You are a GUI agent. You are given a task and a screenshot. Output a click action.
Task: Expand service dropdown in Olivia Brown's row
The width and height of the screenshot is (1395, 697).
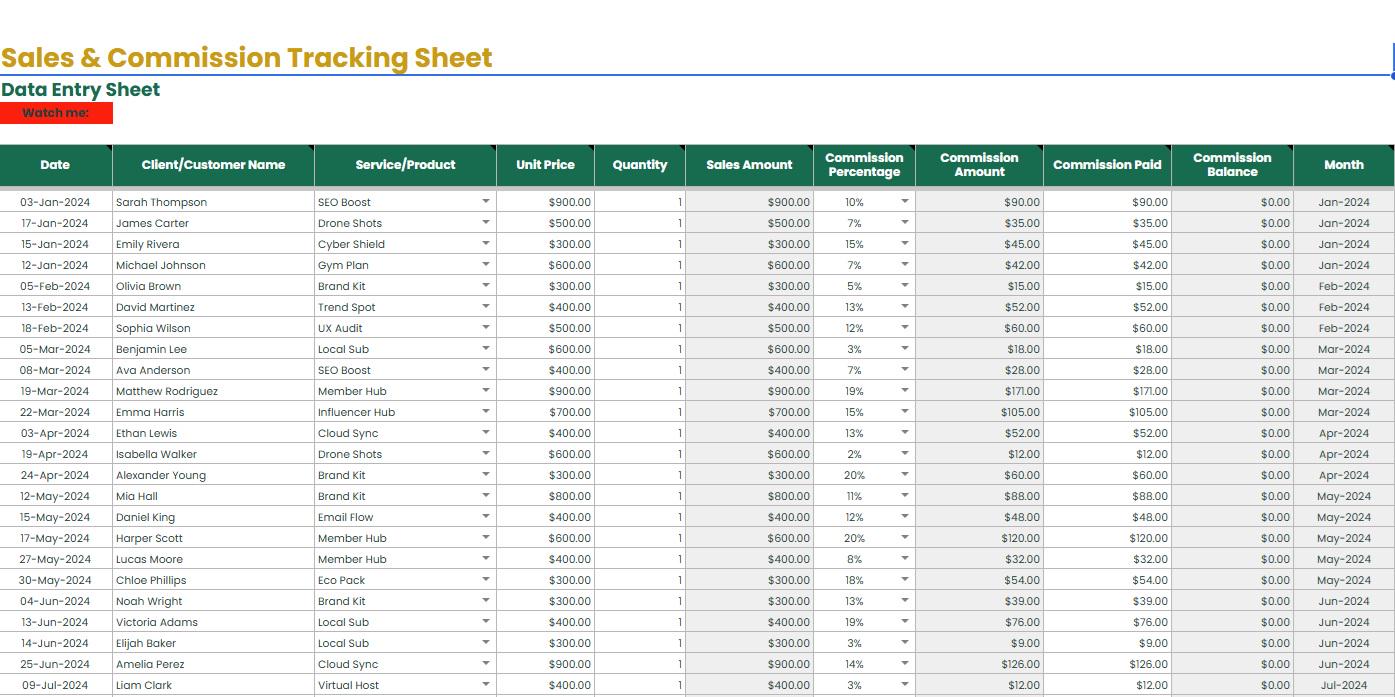[486, 286]
